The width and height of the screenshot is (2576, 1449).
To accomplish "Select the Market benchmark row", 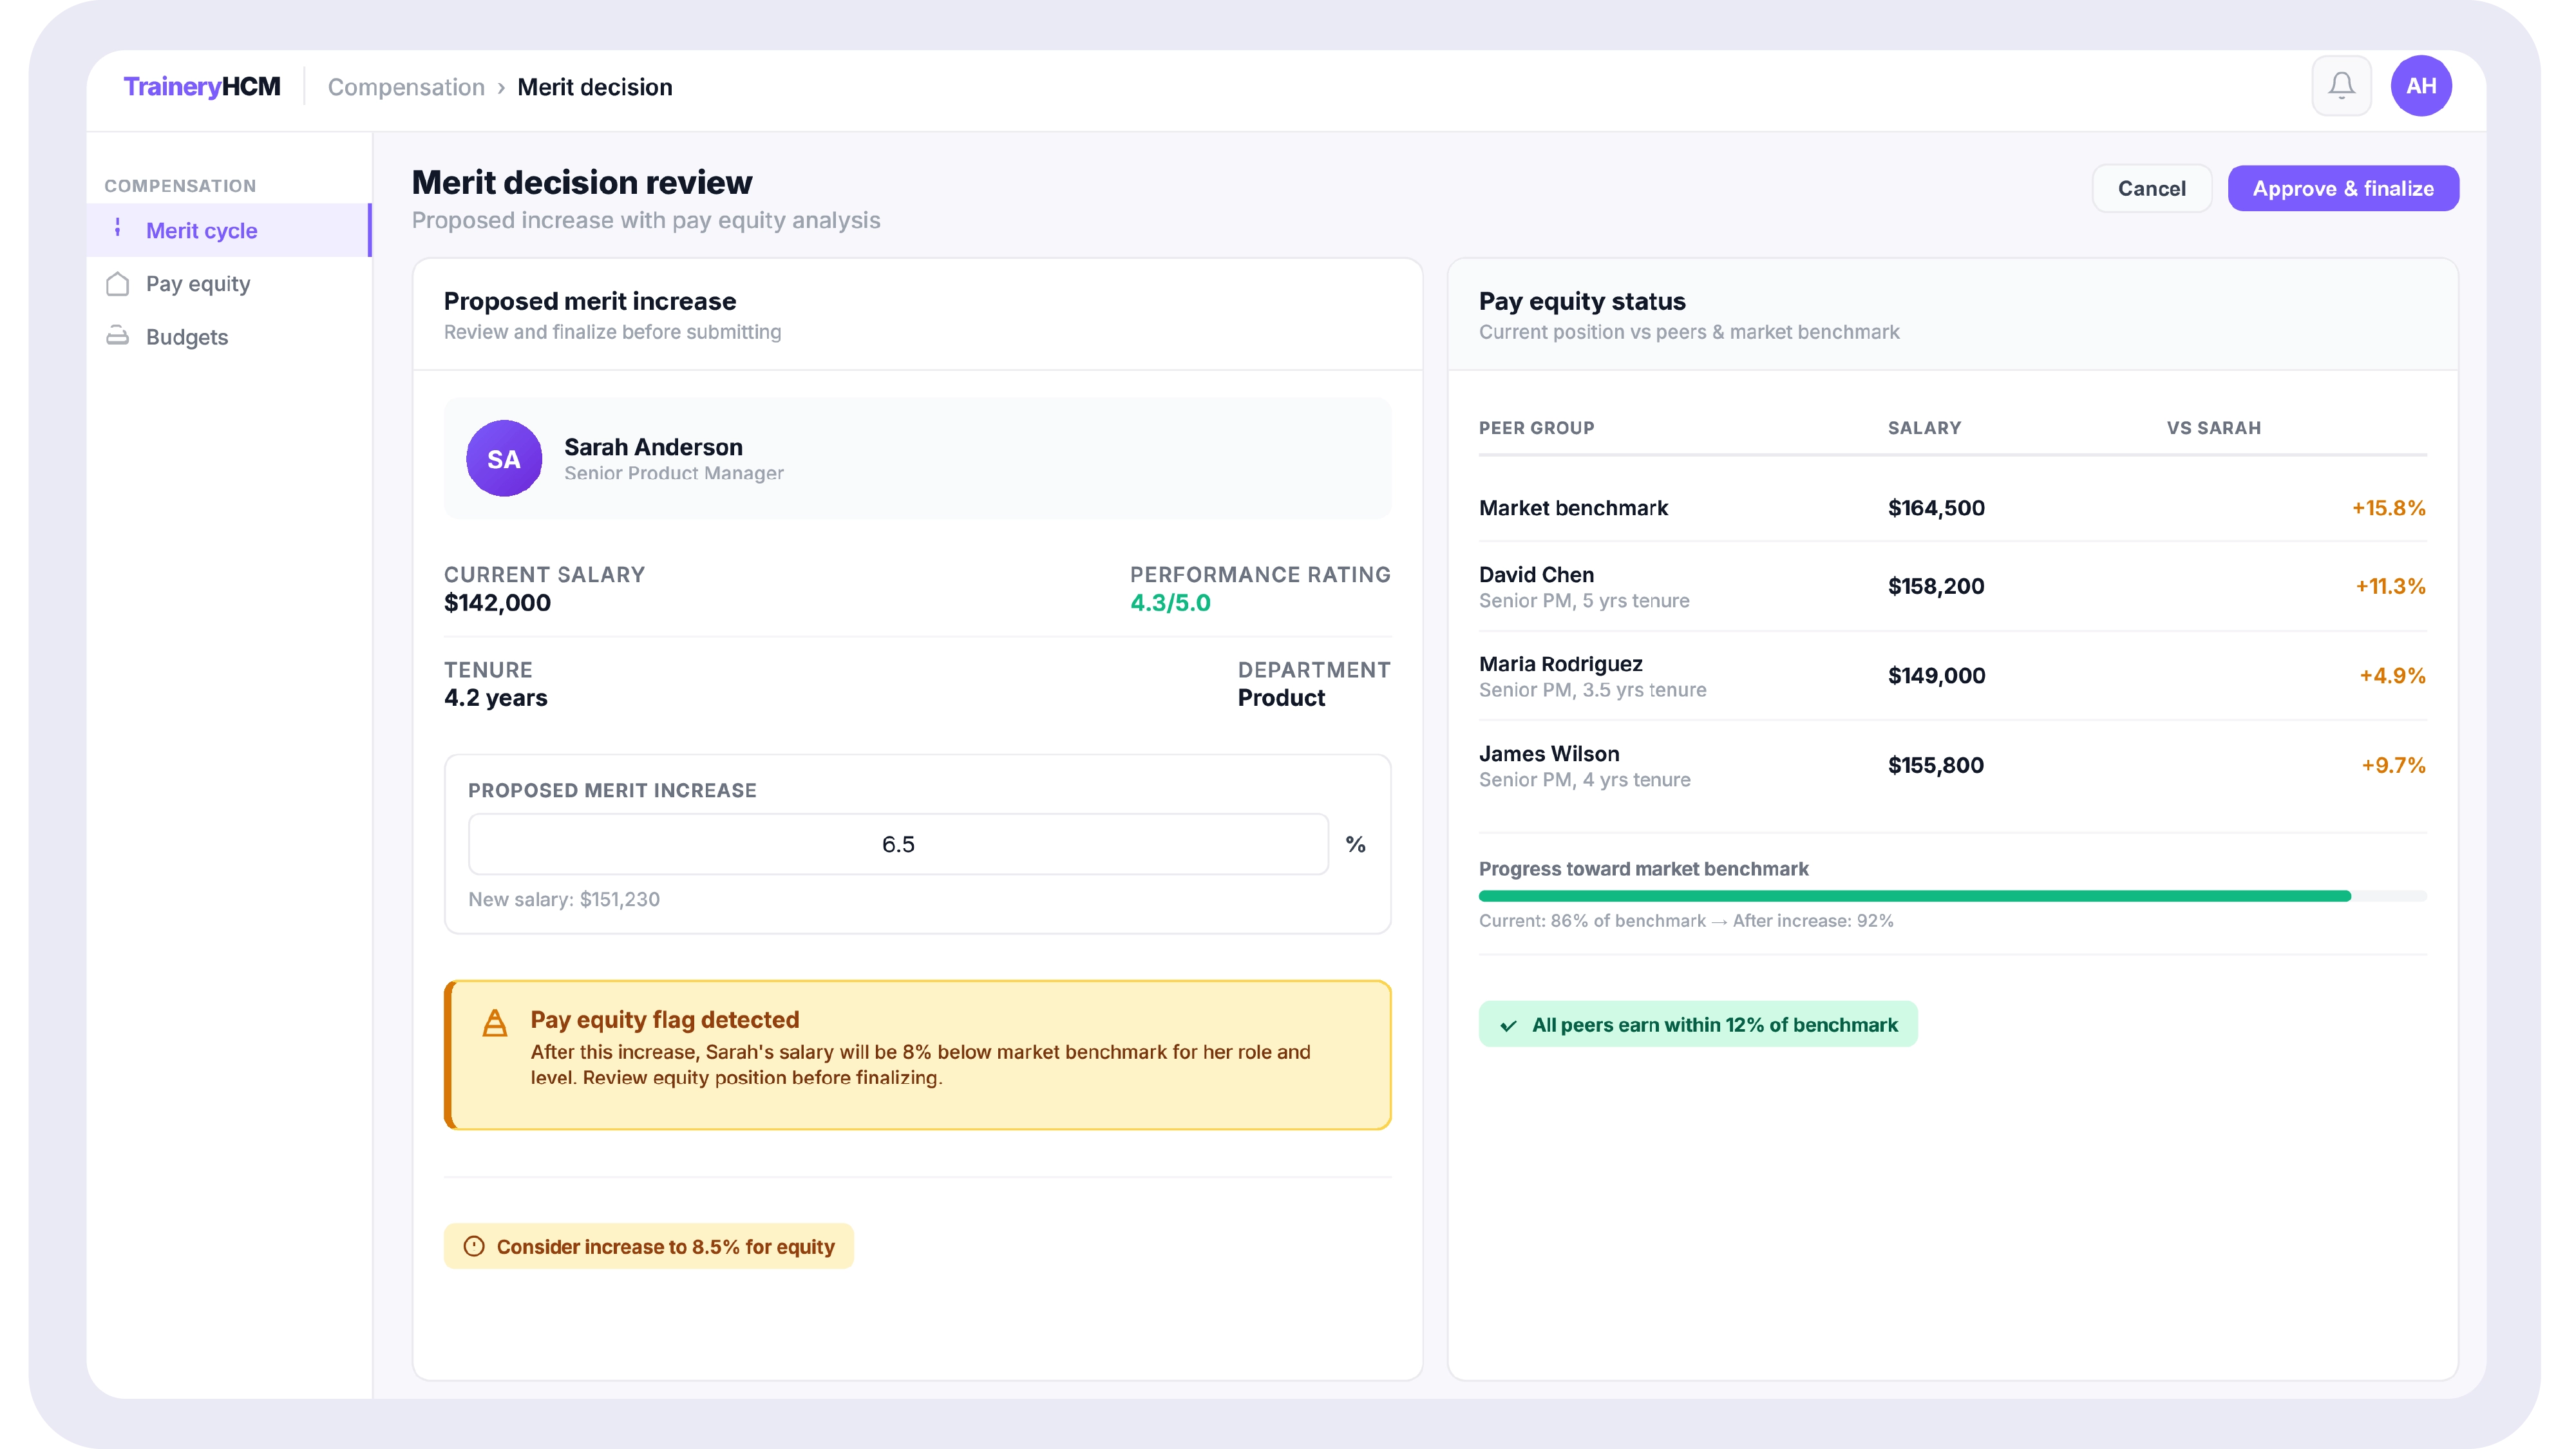I will coord(1952,508).
